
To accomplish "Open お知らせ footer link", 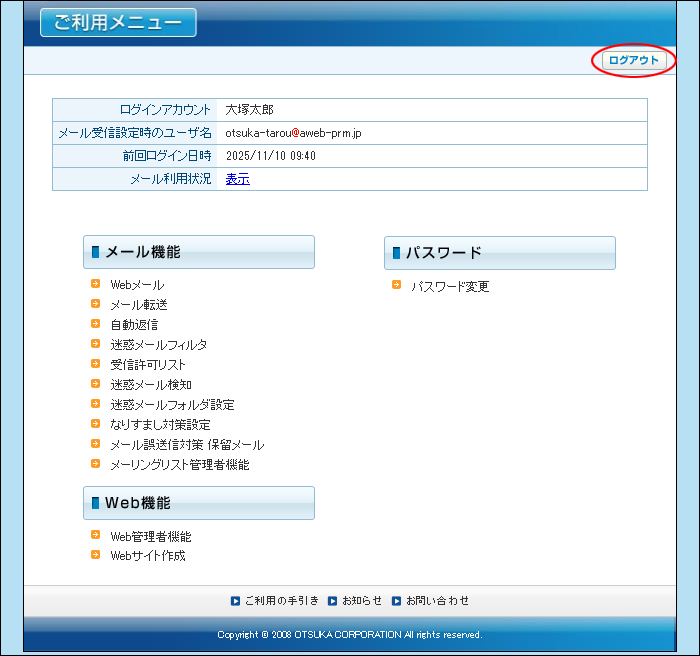I will (x=362, y=601).
